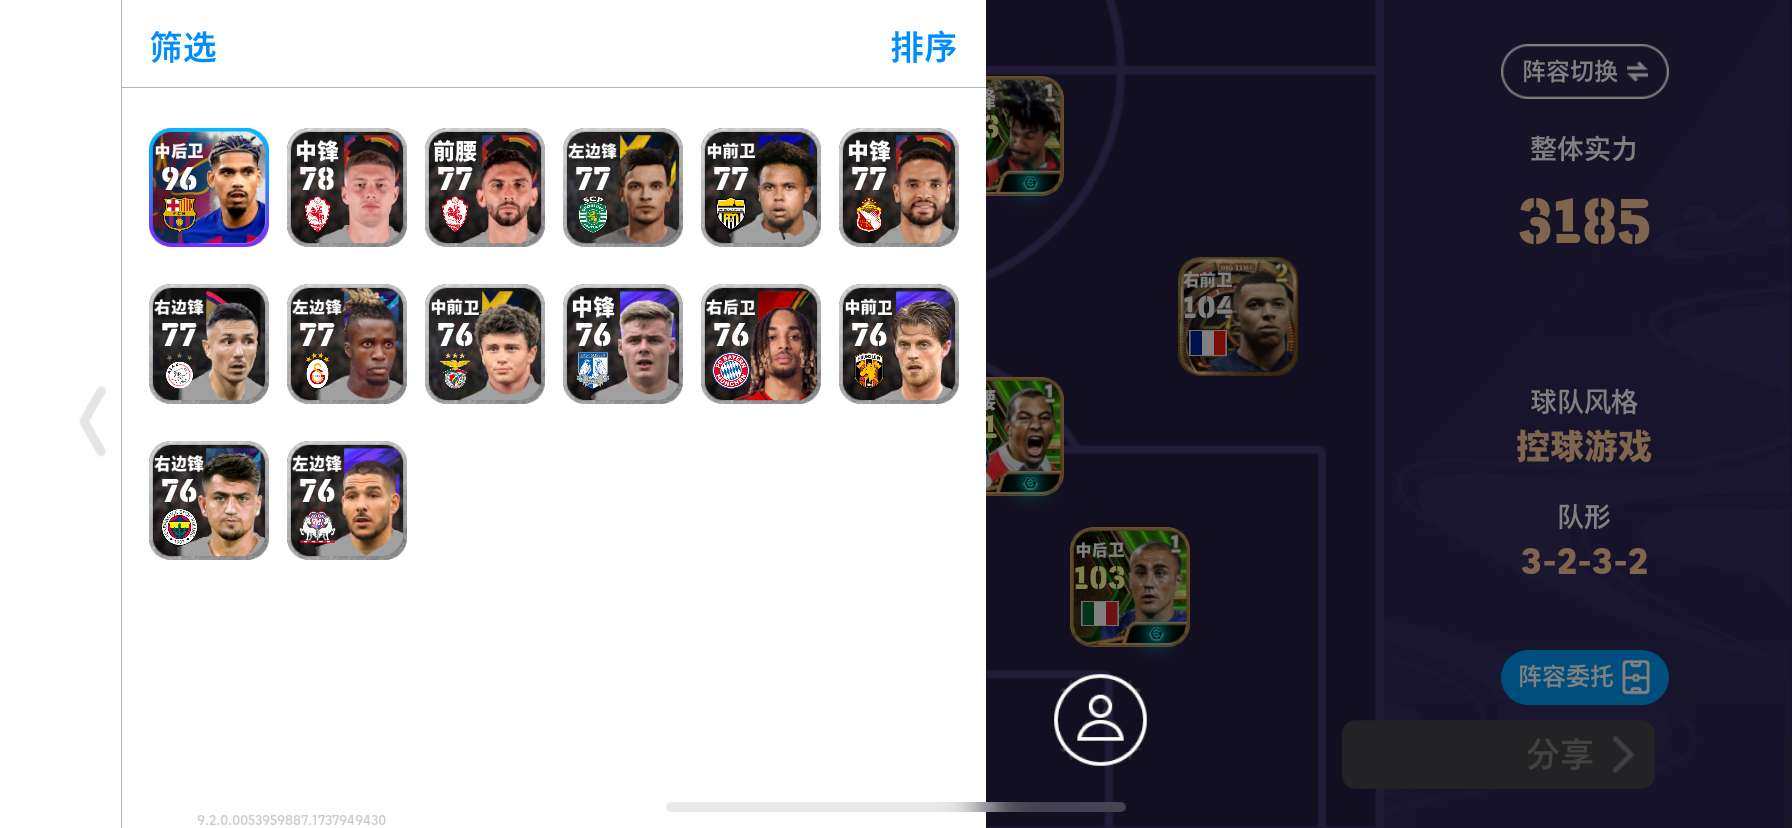Screen dimensions: 1792x828
Task: Toggle 阵容切换 squad switch button
Action: coord(1584,71)
